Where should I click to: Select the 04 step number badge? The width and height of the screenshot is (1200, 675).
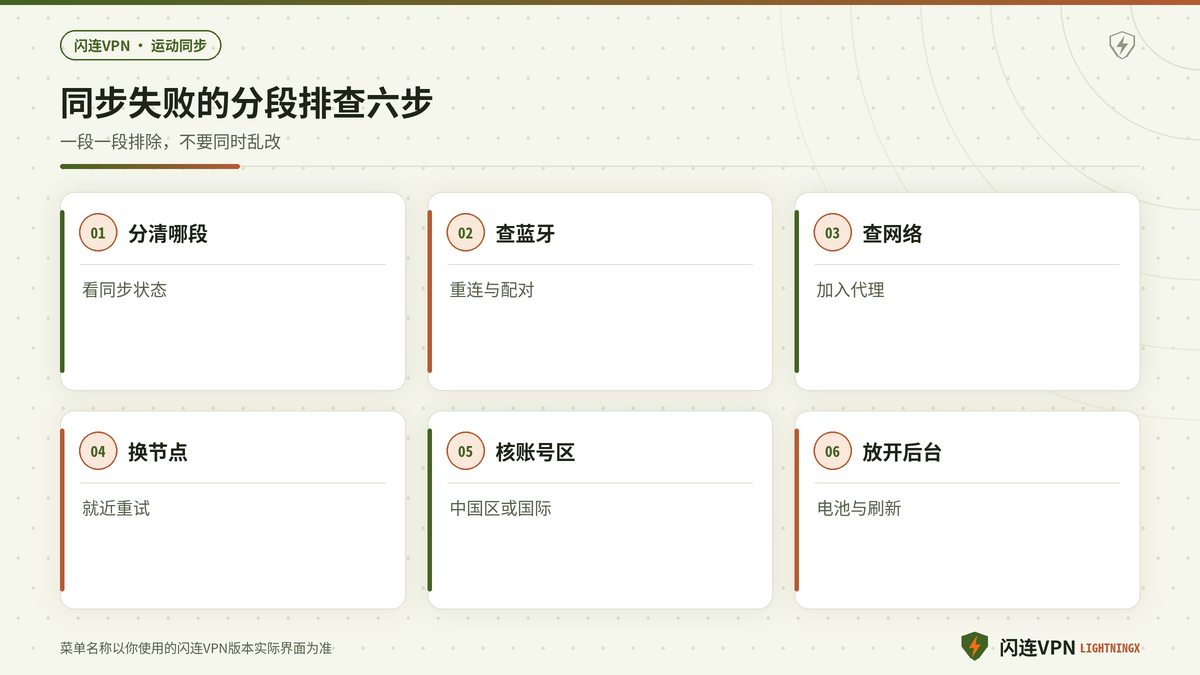(98, 451)
